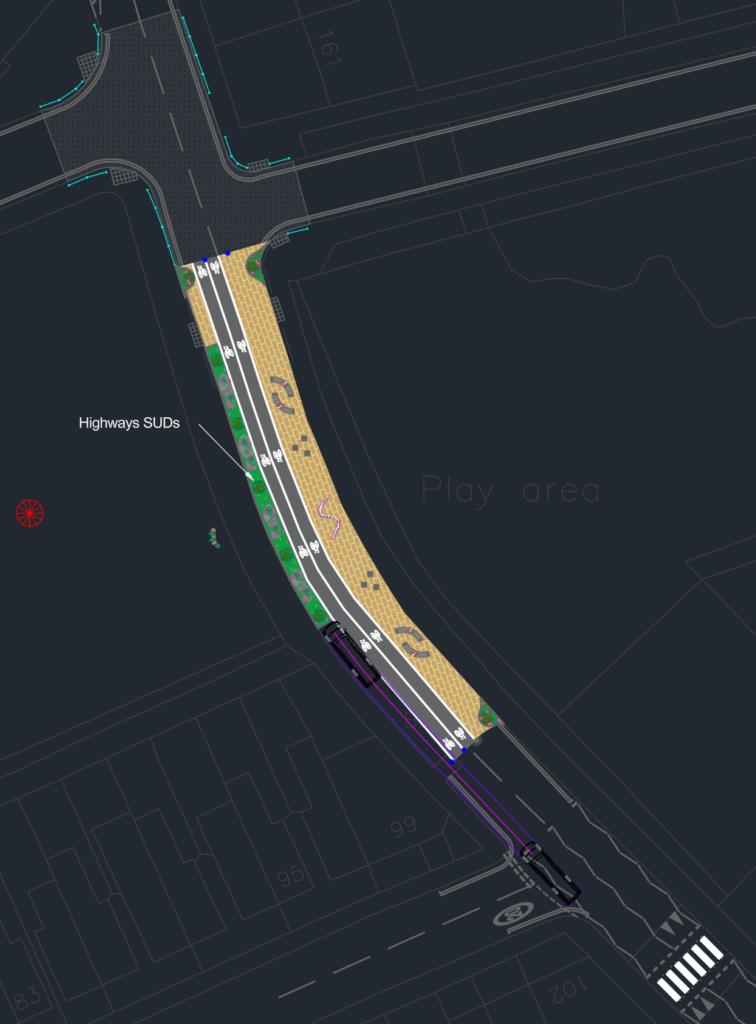Select the house number 99 label
The width and height of the screenshot is (756, 1024).
click(x=403, y=827)
